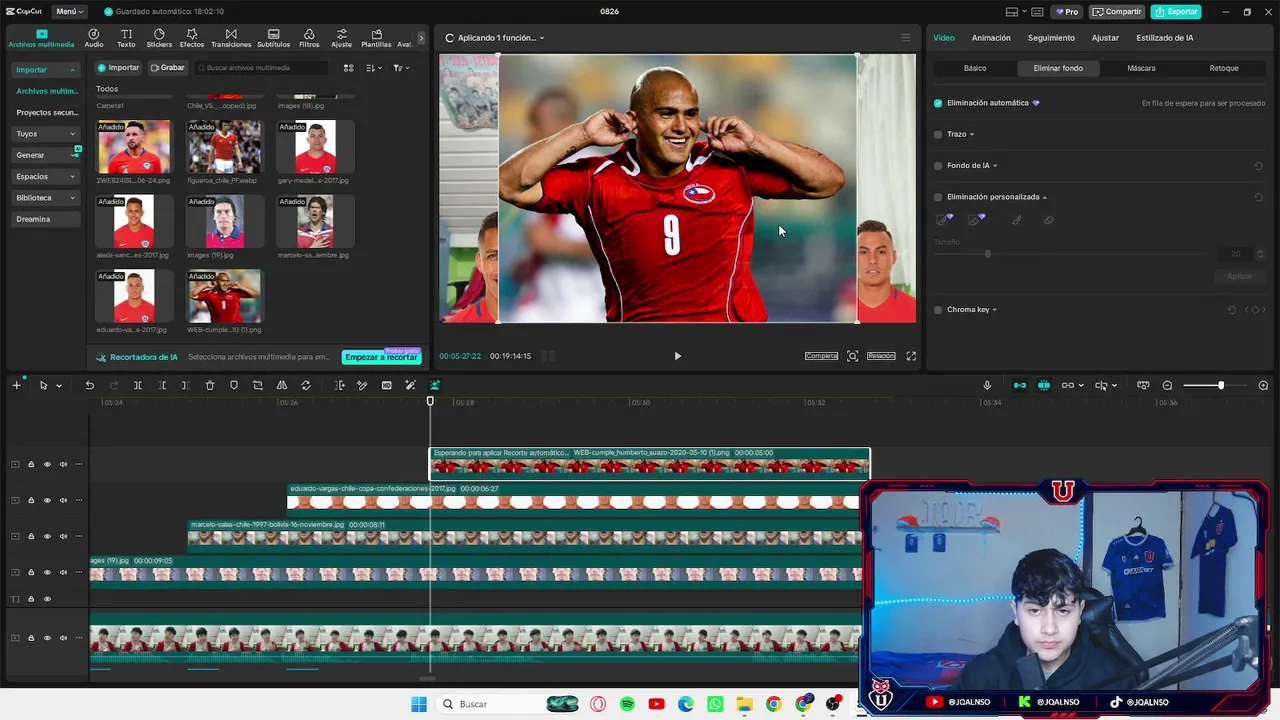Hide the top video track with eye icon
Image resolution: width=1280 pixels, height=720 pixels.
(x=47, y=464)
